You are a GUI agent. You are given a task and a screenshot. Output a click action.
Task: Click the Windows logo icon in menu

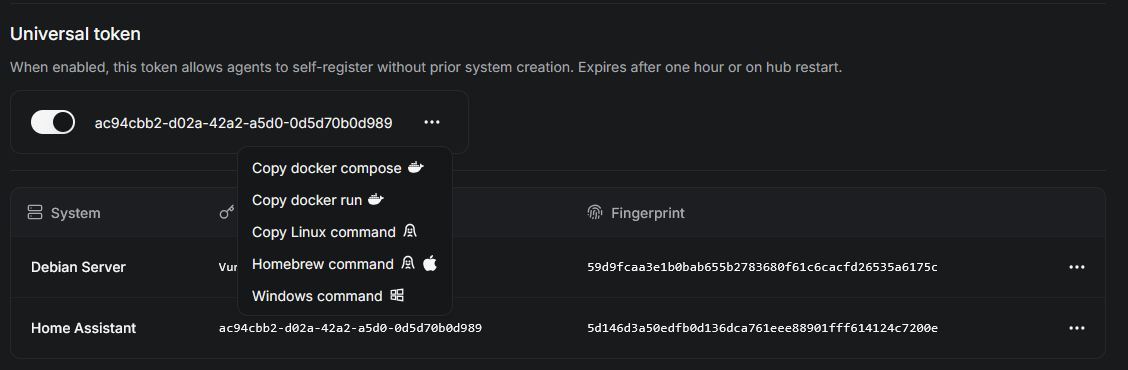(397, 295)
